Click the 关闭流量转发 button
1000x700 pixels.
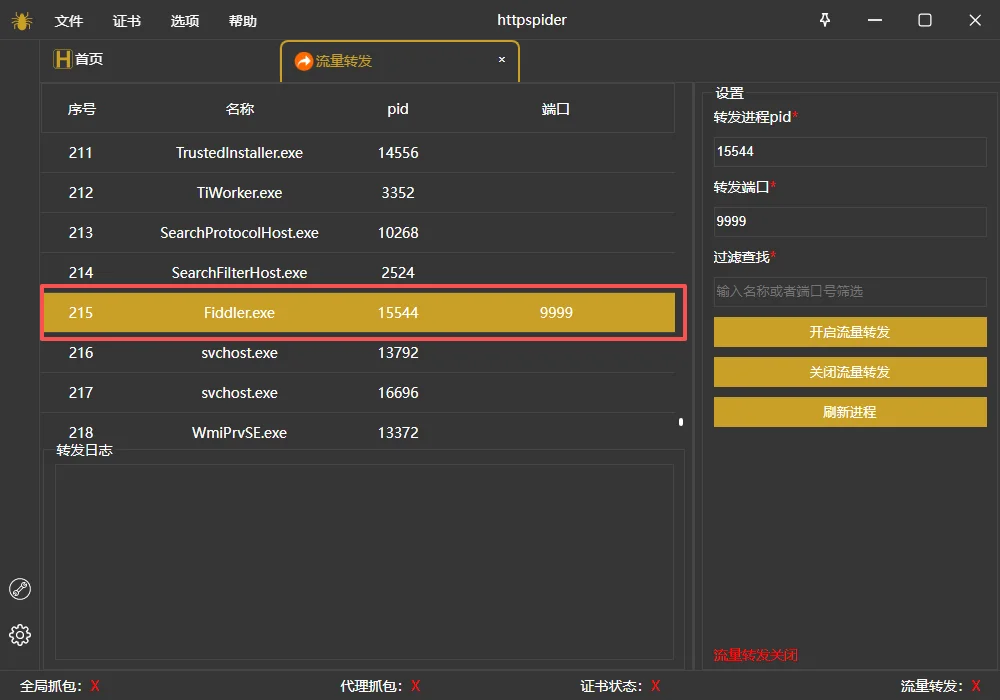click(x=850, y=372)
